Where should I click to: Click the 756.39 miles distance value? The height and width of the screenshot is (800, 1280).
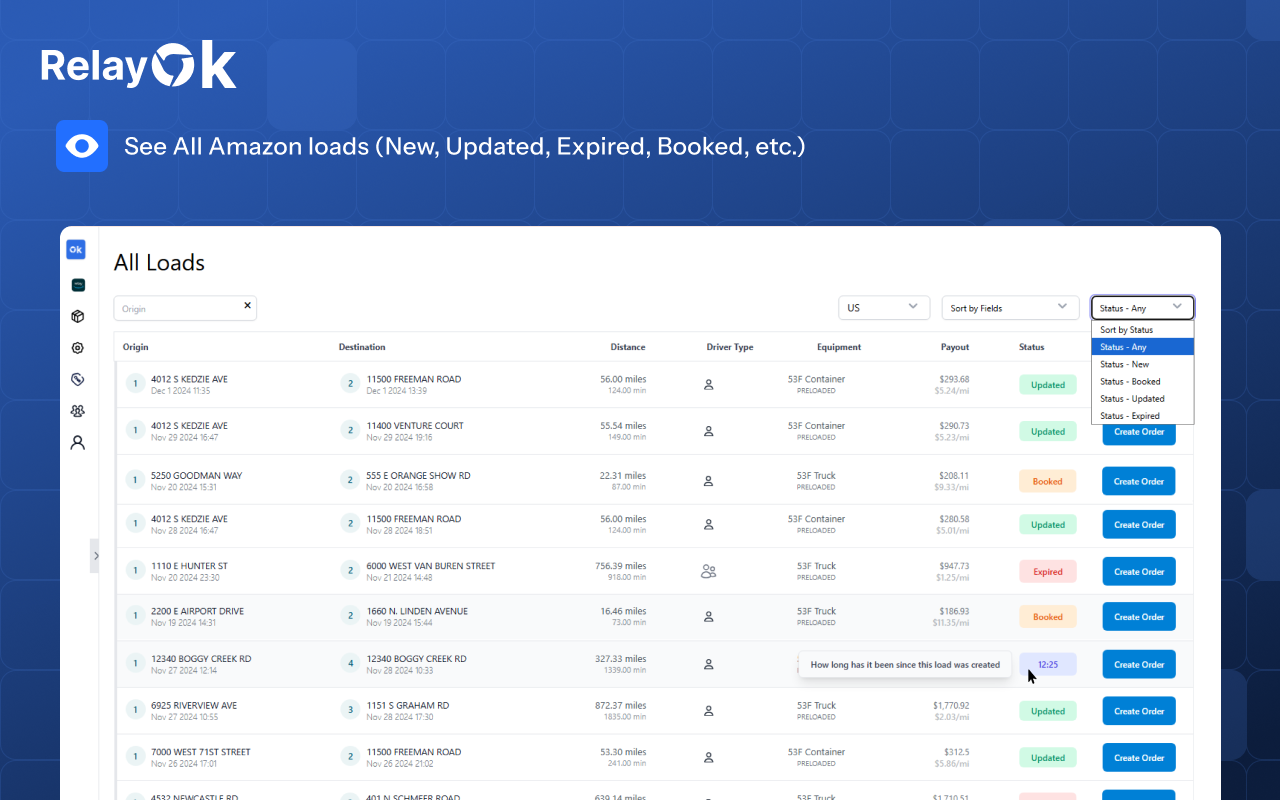tap(621, 566)
